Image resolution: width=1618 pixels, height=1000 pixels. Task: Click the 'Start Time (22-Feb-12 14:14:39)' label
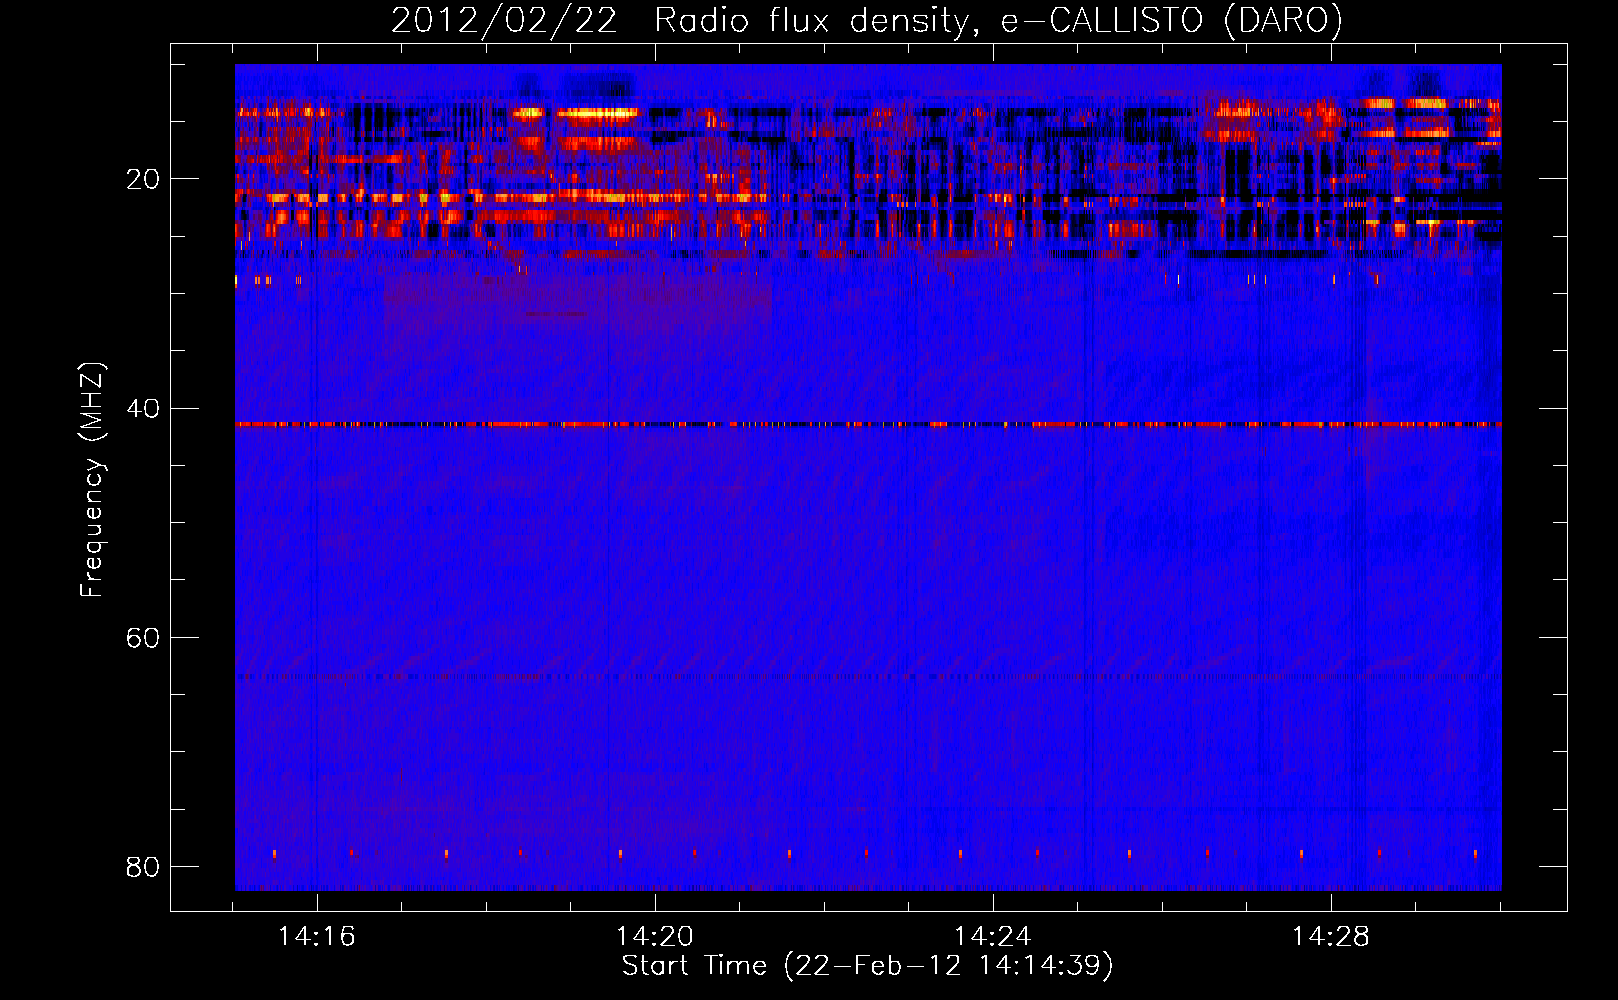[867, 966]
